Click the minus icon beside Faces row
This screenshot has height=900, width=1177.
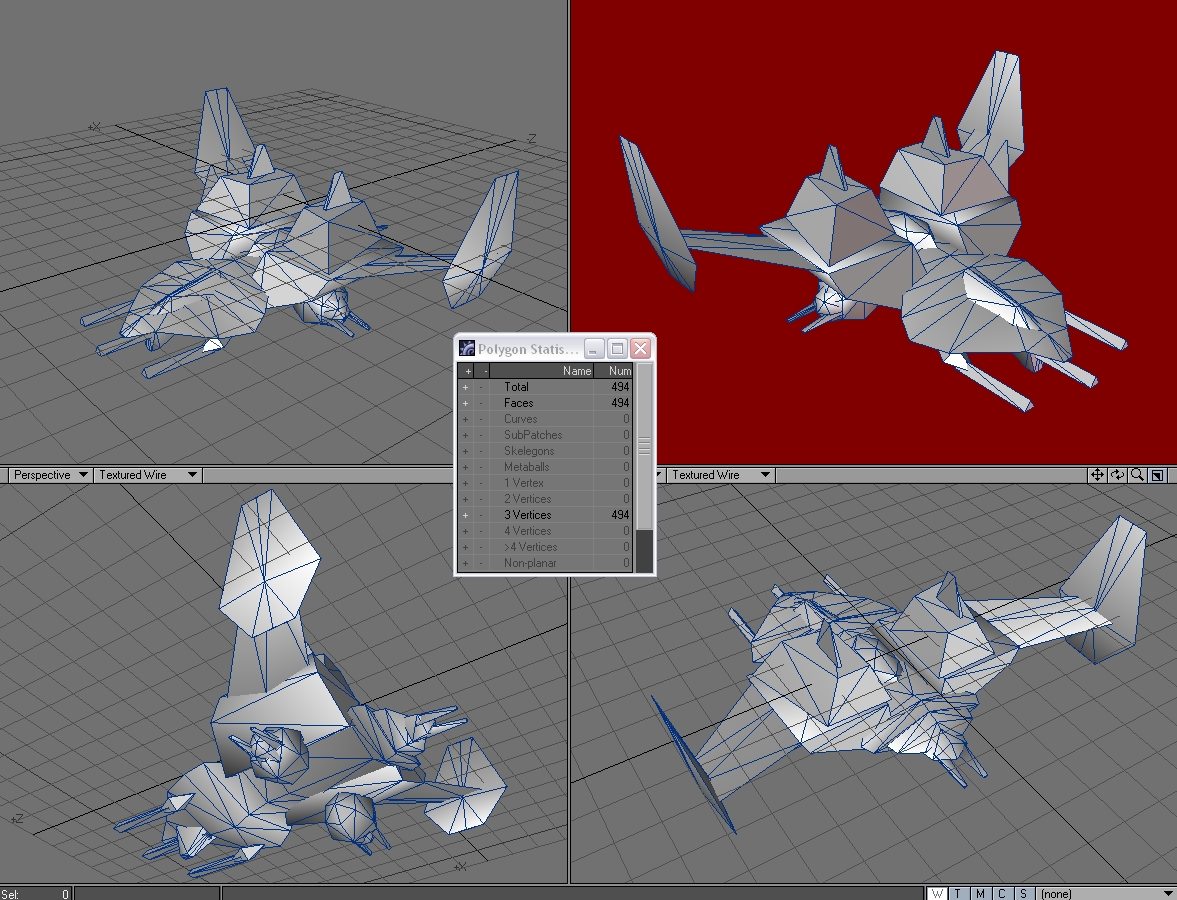481,403
